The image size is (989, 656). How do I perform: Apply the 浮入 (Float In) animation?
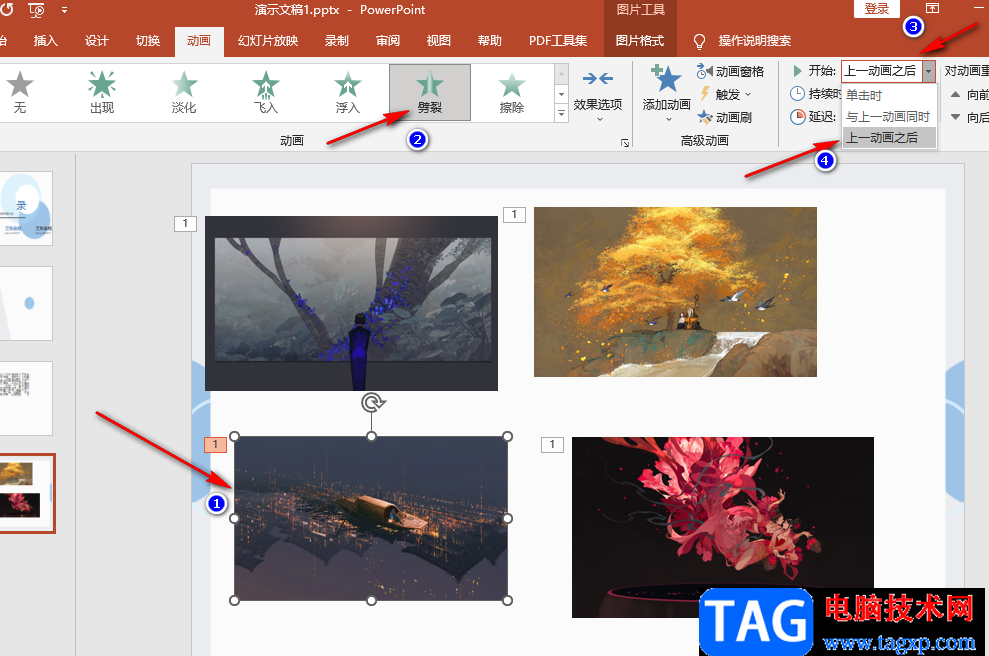pyautogui.click(x=348, y=92)
